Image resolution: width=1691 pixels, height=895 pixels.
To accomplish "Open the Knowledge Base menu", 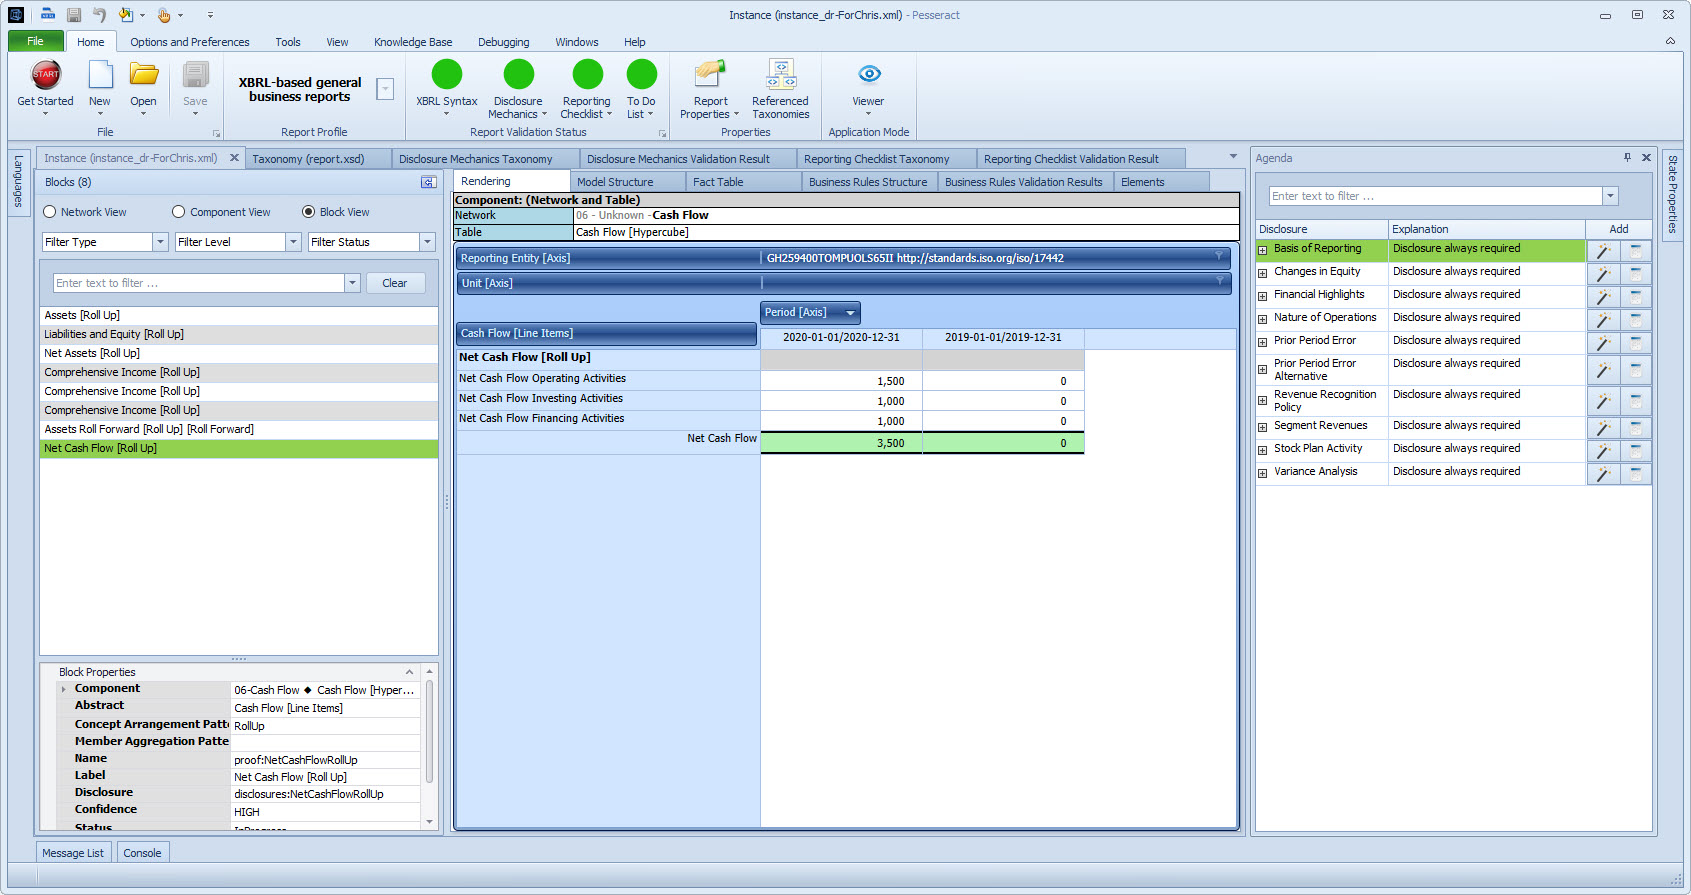I will [413, 42].
